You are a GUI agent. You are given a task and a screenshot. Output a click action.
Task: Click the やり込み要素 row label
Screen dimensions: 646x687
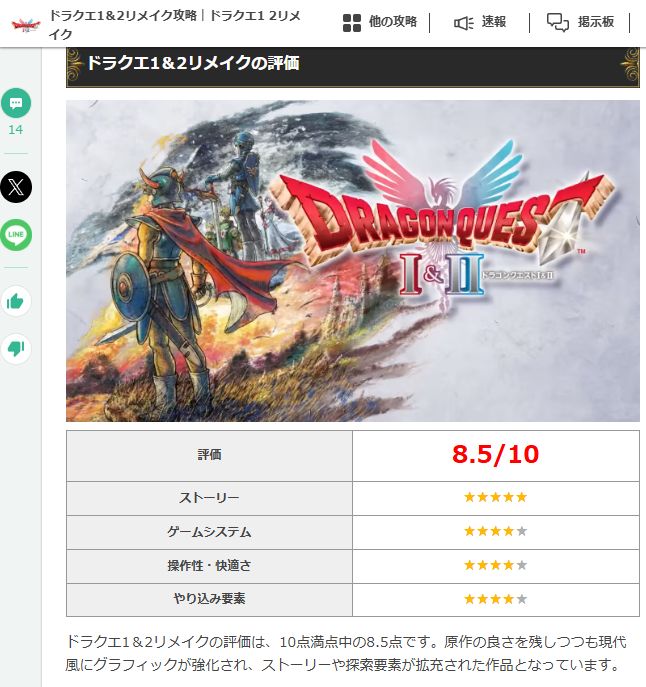[x=209, y=599]
